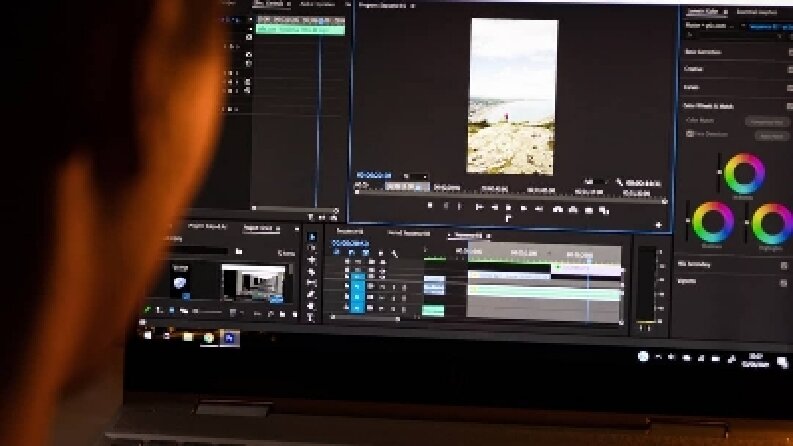
Task: Select the Razor tool
Action: pyautogui.click(x=312, y=272)
